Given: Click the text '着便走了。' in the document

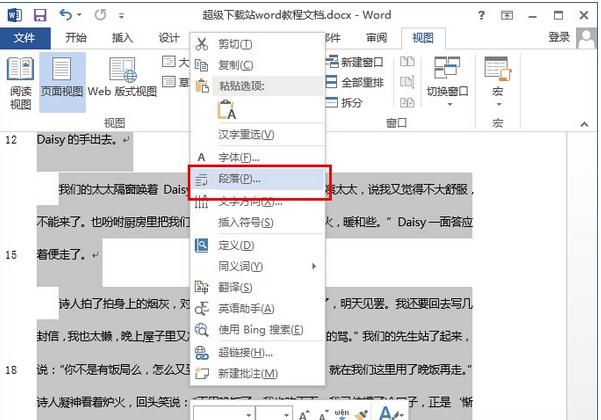Looking at the screenshot, I should pyautogui.click(x=61, y=254).
